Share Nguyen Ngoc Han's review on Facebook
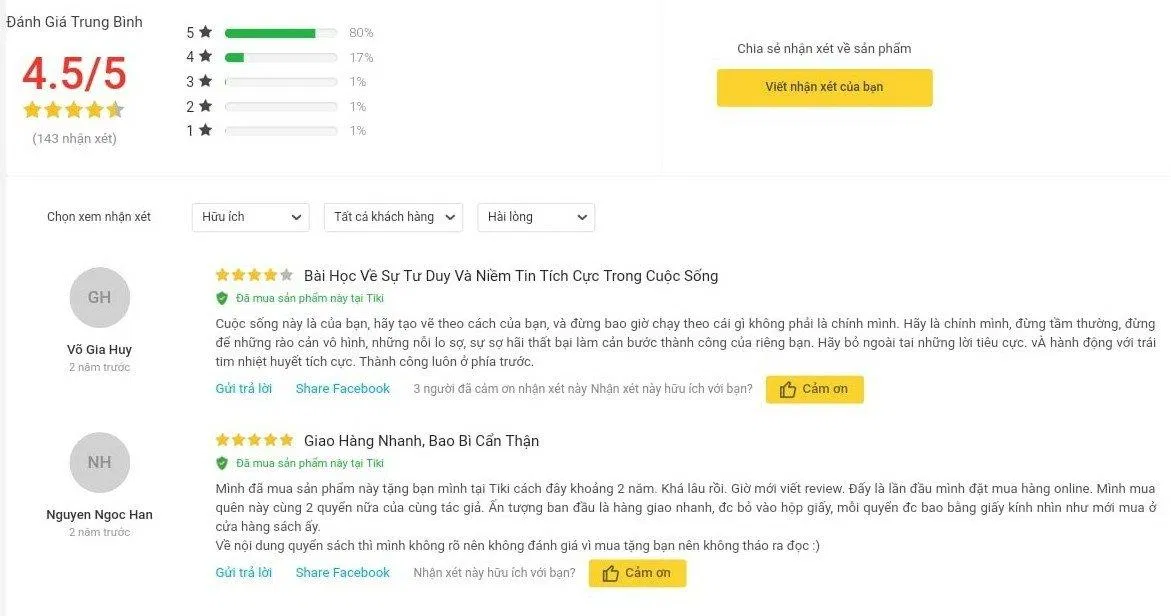 [342, 573]
